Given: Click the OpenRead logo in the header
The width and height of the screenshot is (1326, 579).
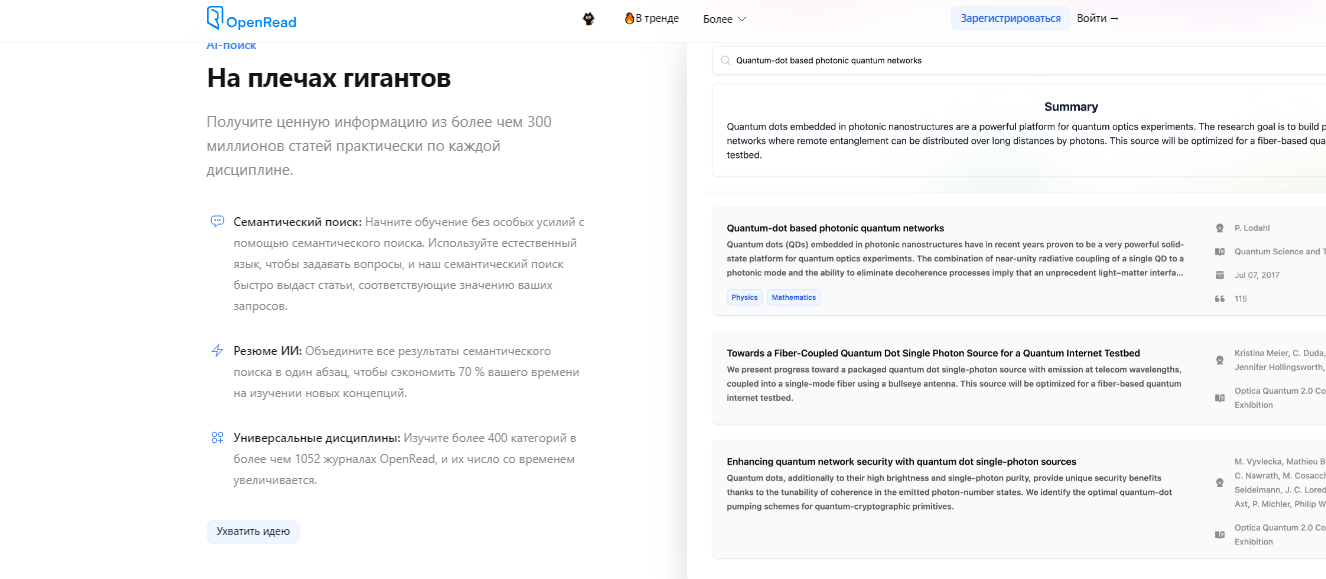Looking at the screenshot, I should point(251,19).
